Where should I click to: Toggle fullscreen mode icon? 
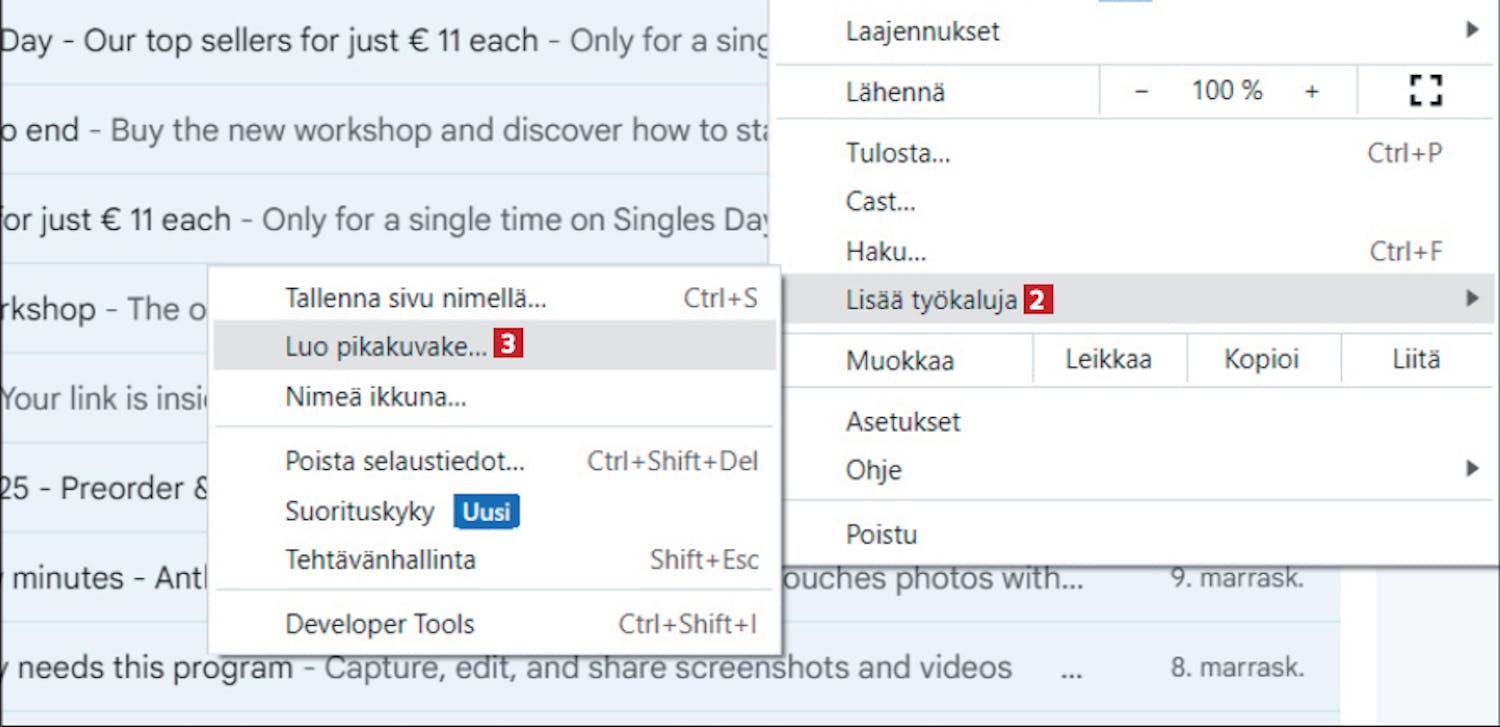pos(1425,91)
